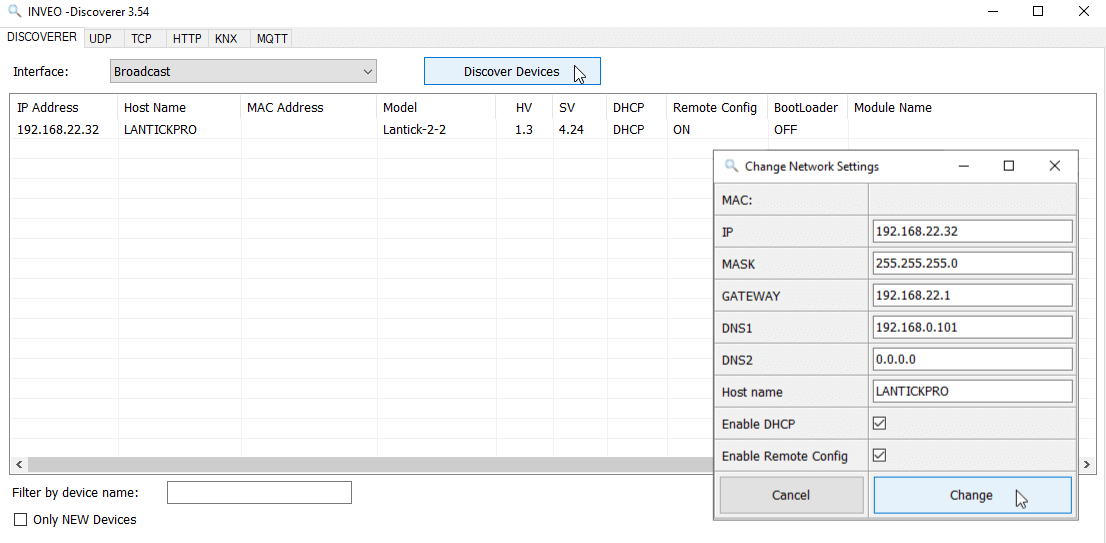The image size is (1106, 543).
Task: Click the INVEO Discoverer magnifier title icon
Action: [x=14, y=11]
